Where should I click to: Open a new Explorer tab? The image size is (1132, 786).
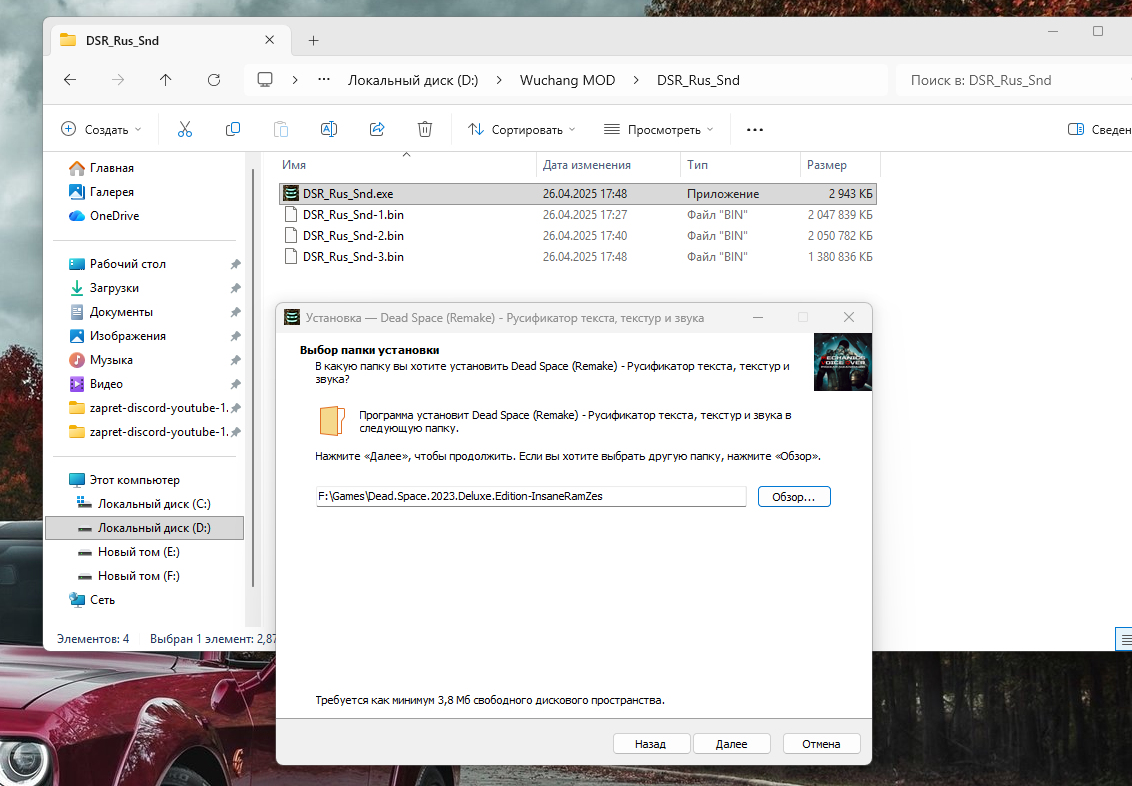click(313, 40)
